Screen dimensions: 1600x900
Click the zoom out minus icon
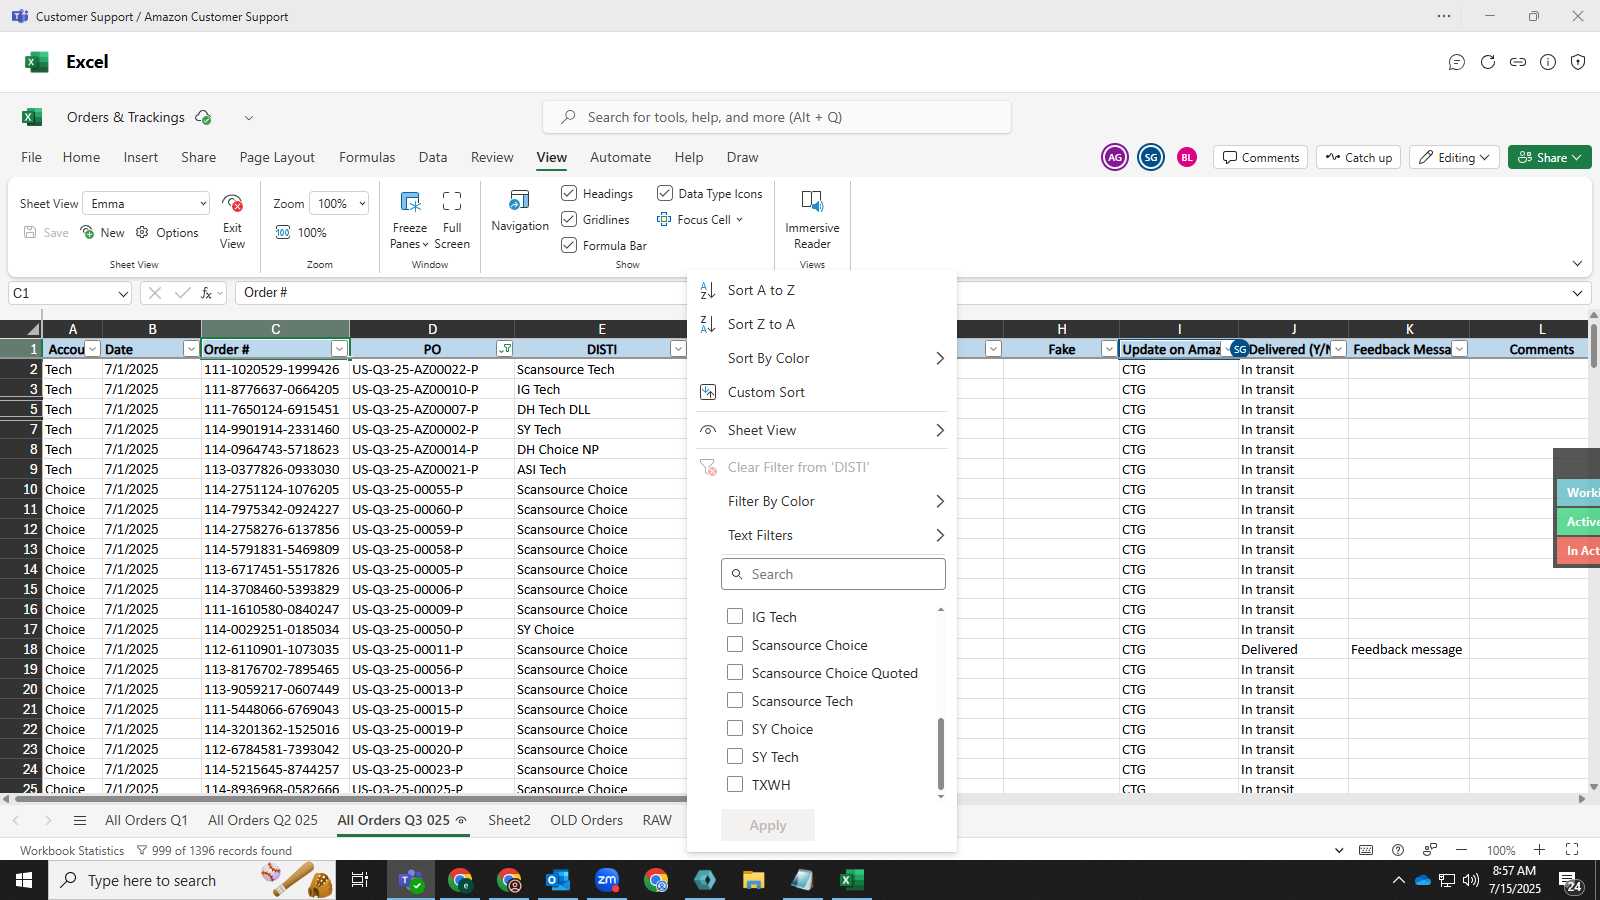pos(1462,850)
